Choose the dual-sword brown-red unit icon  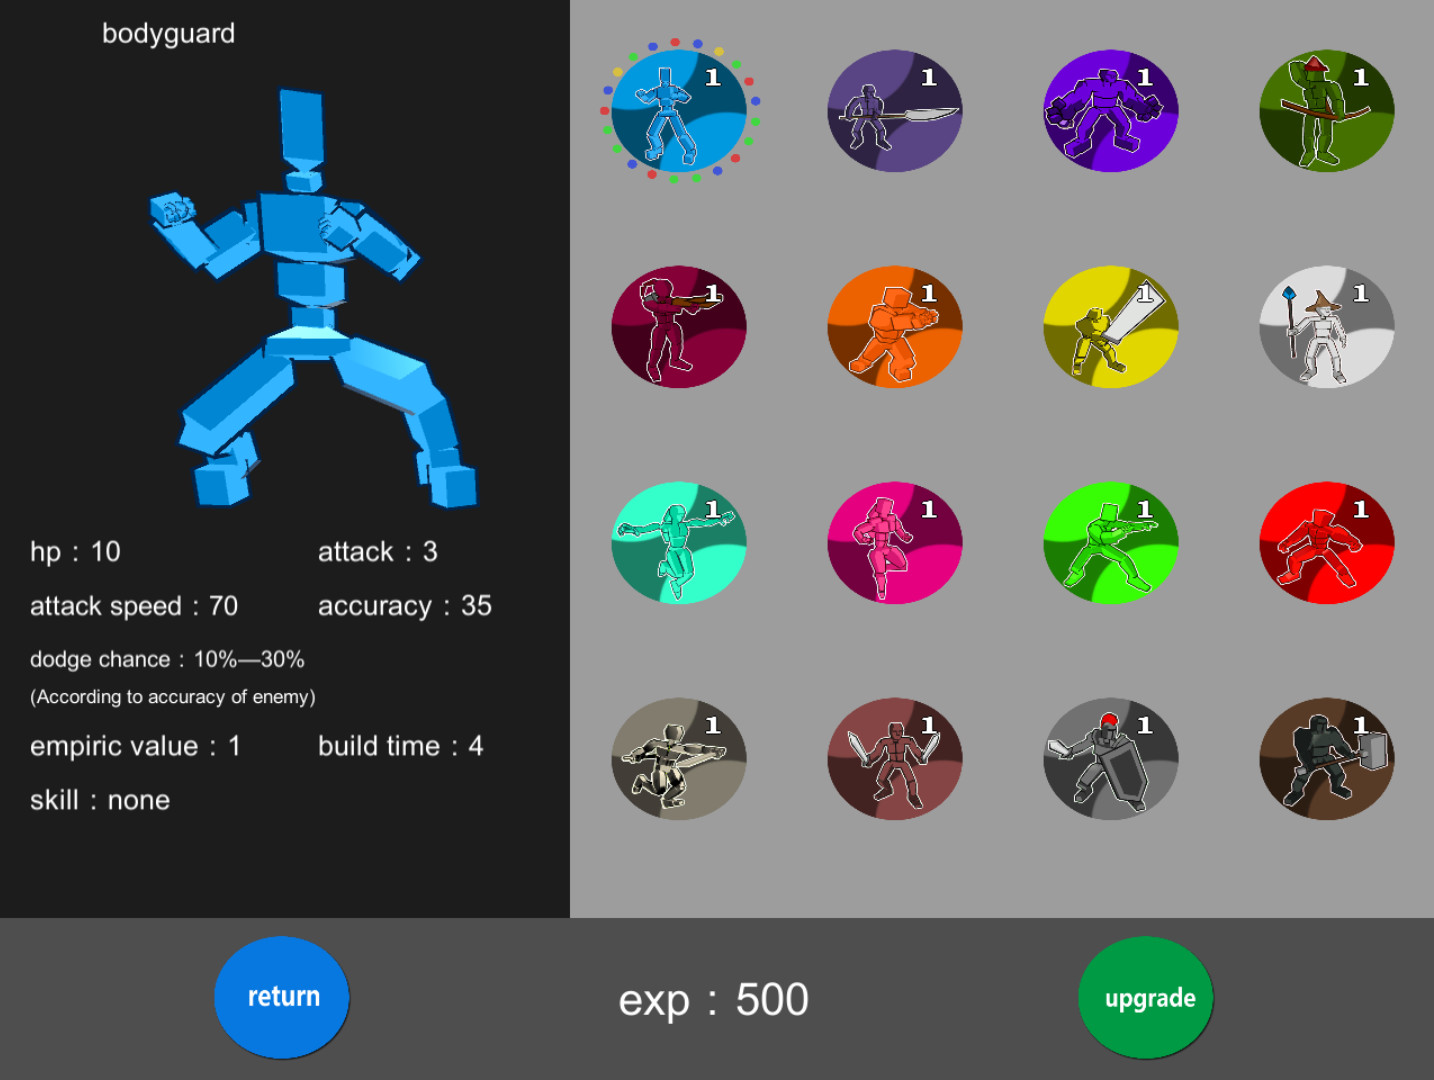pos(894,759)
